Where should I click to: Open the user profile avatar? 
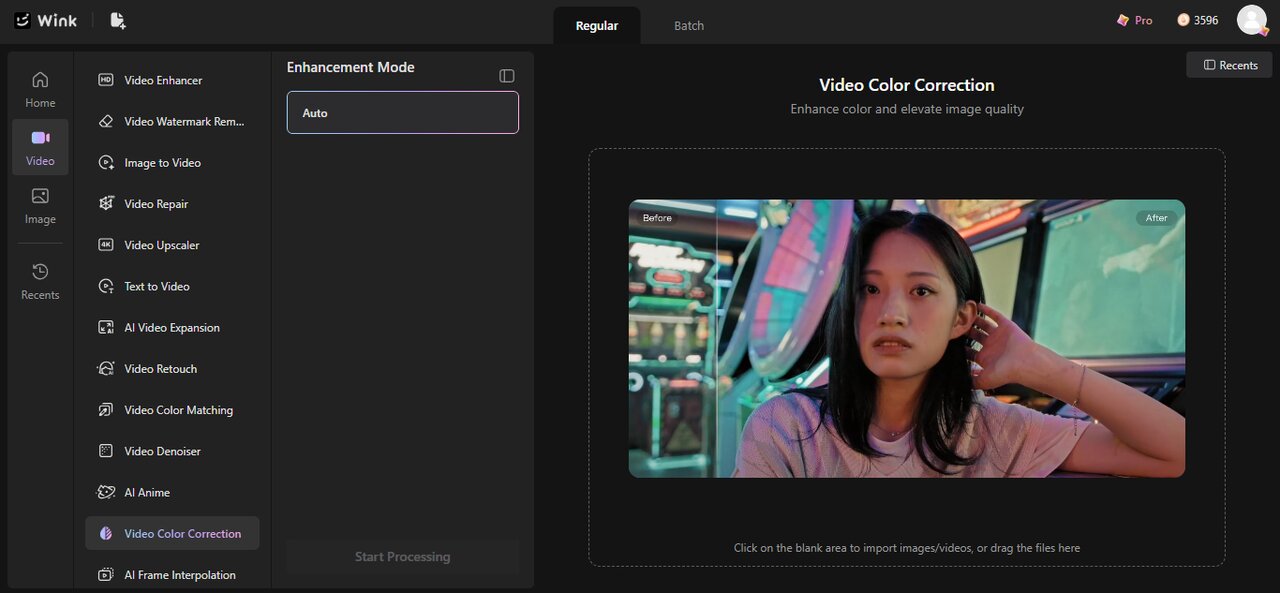point(1252,20)
